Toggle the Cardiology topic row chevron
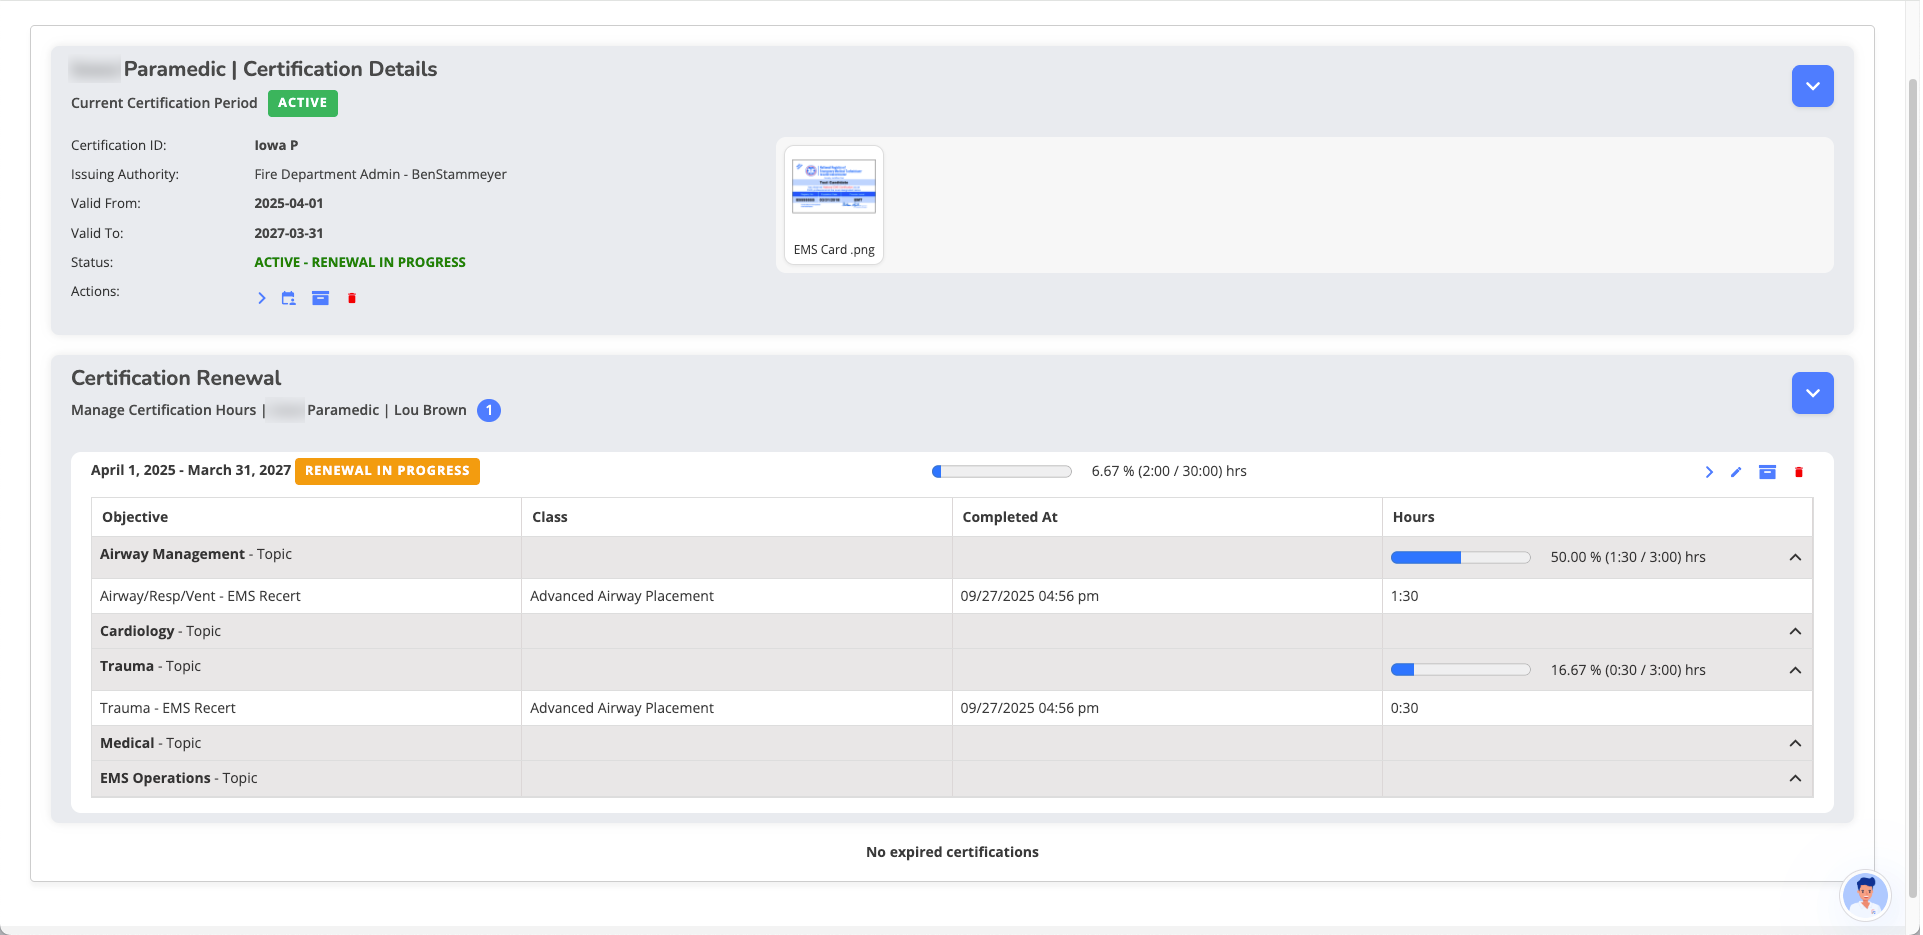Viewport: 1923px width, 935px height. click(x=1795, y=631)
